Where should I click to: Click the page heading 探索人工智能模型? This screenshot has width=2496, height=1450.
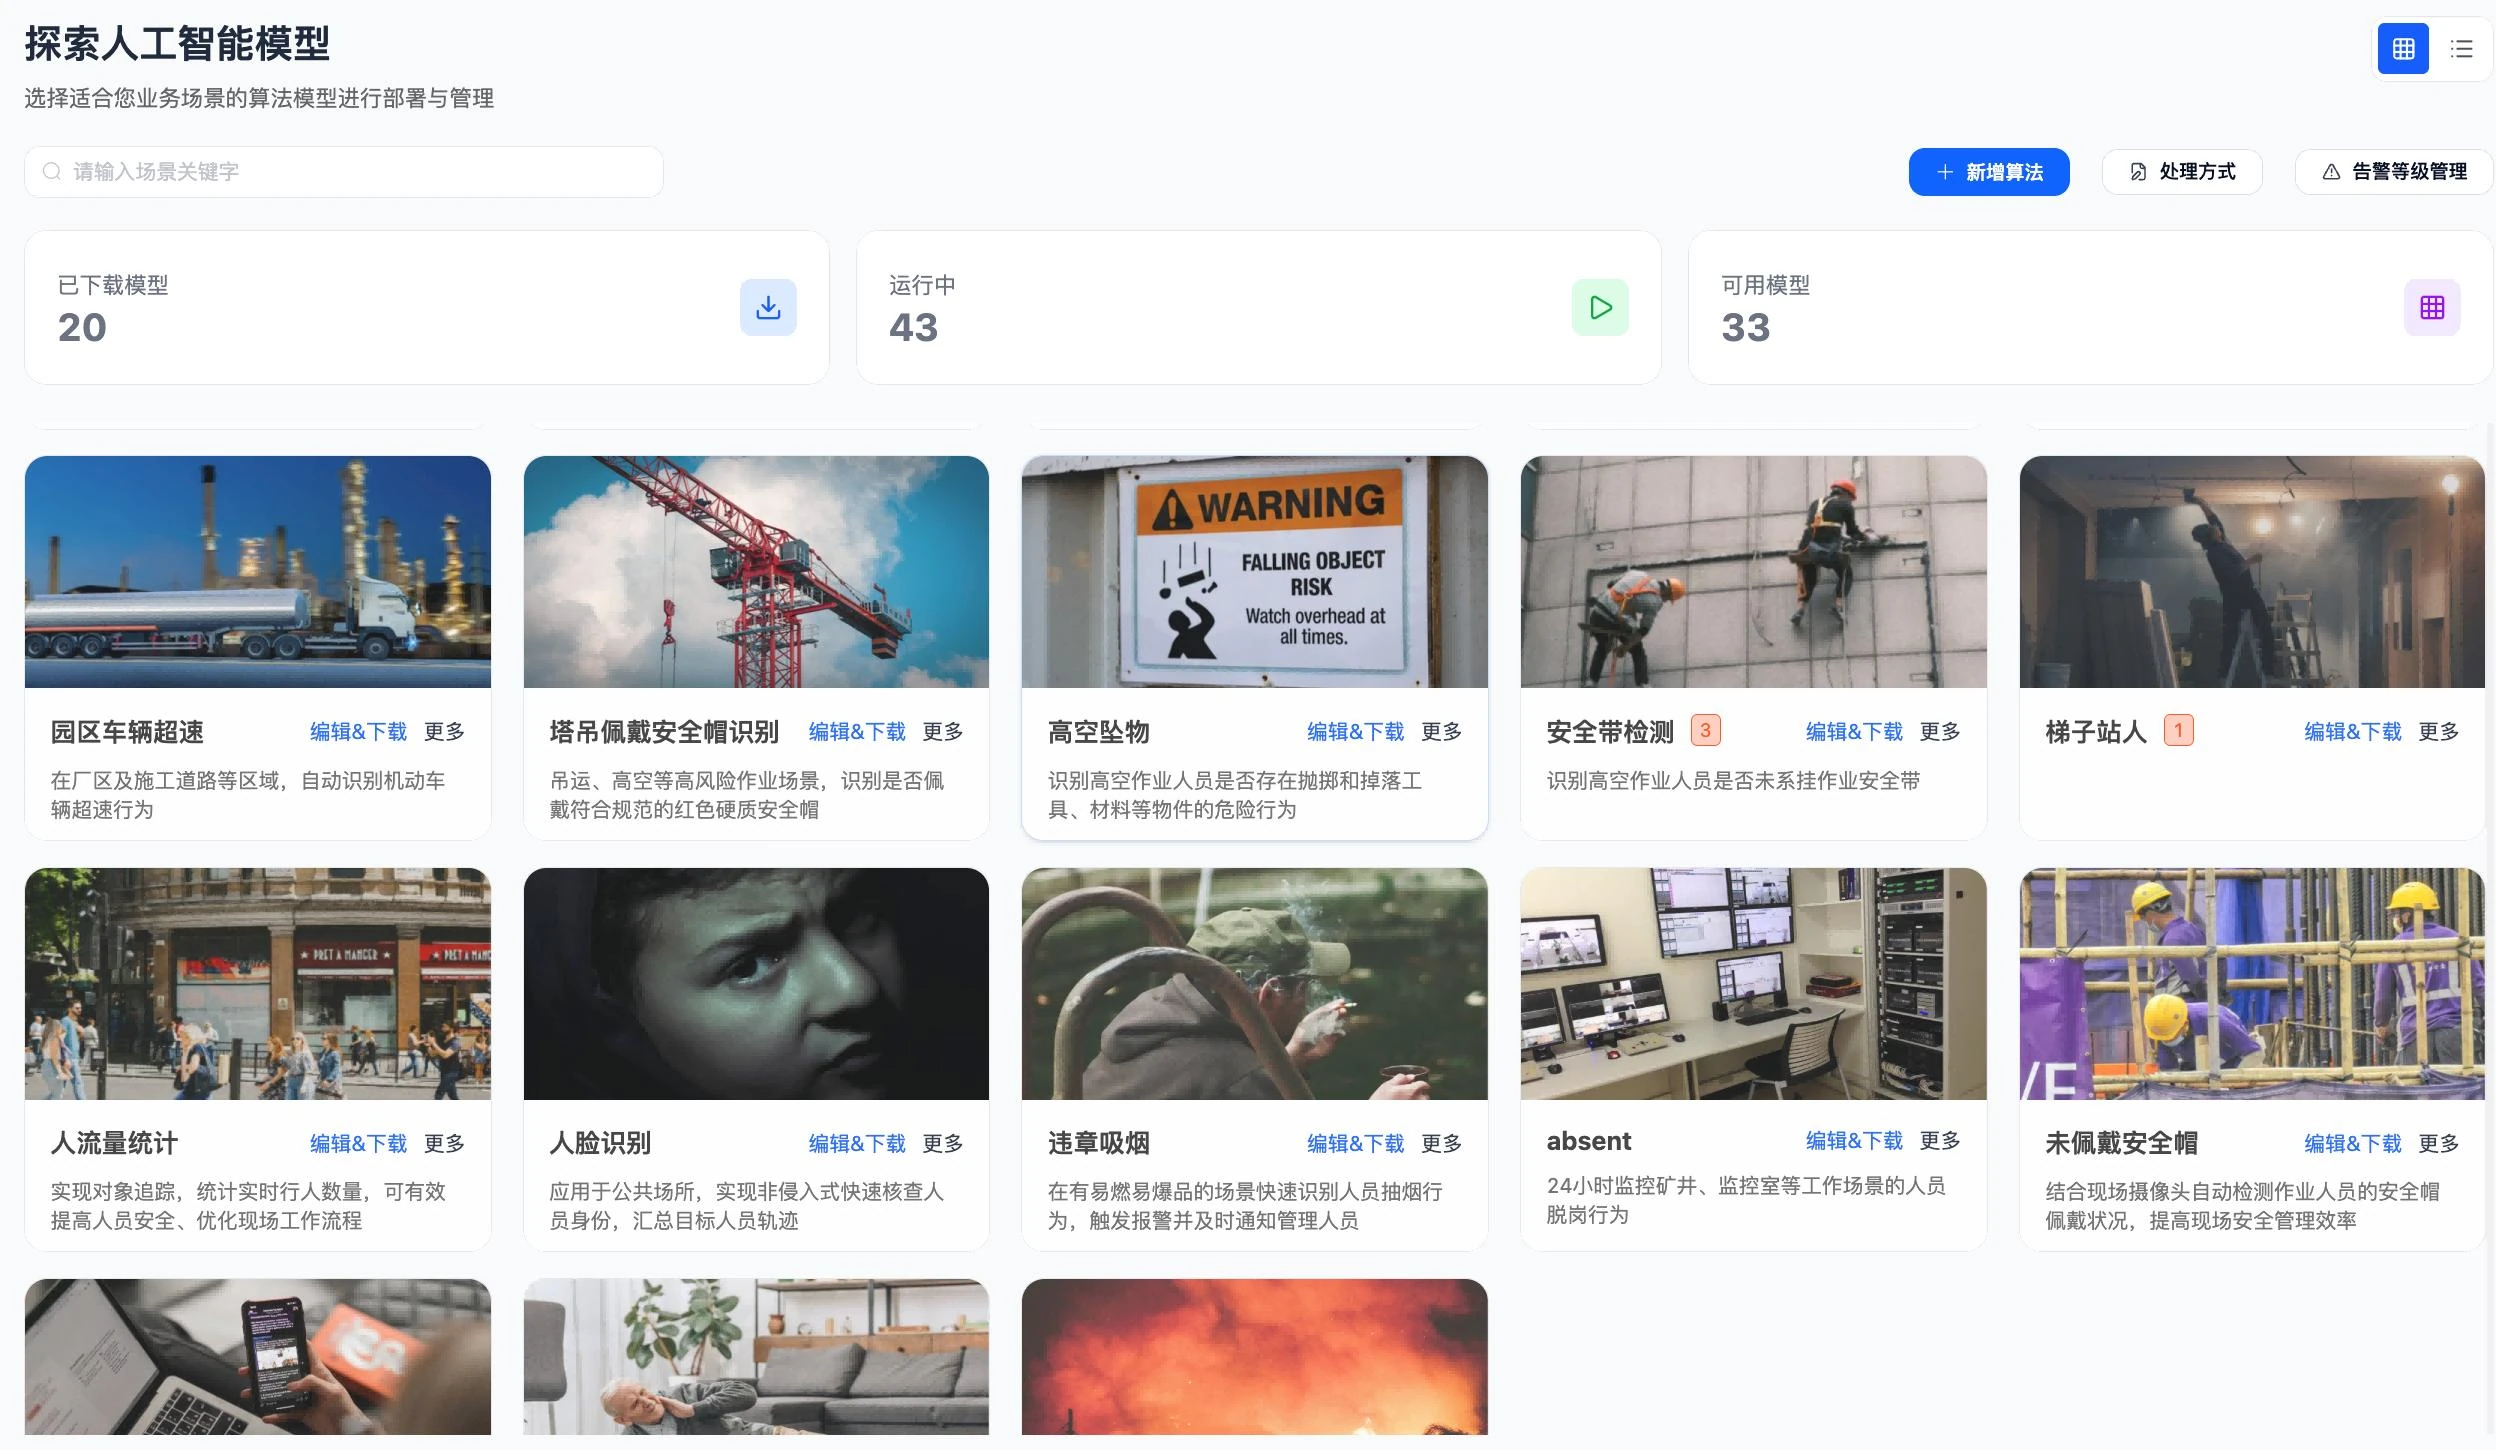pos(177,44)
